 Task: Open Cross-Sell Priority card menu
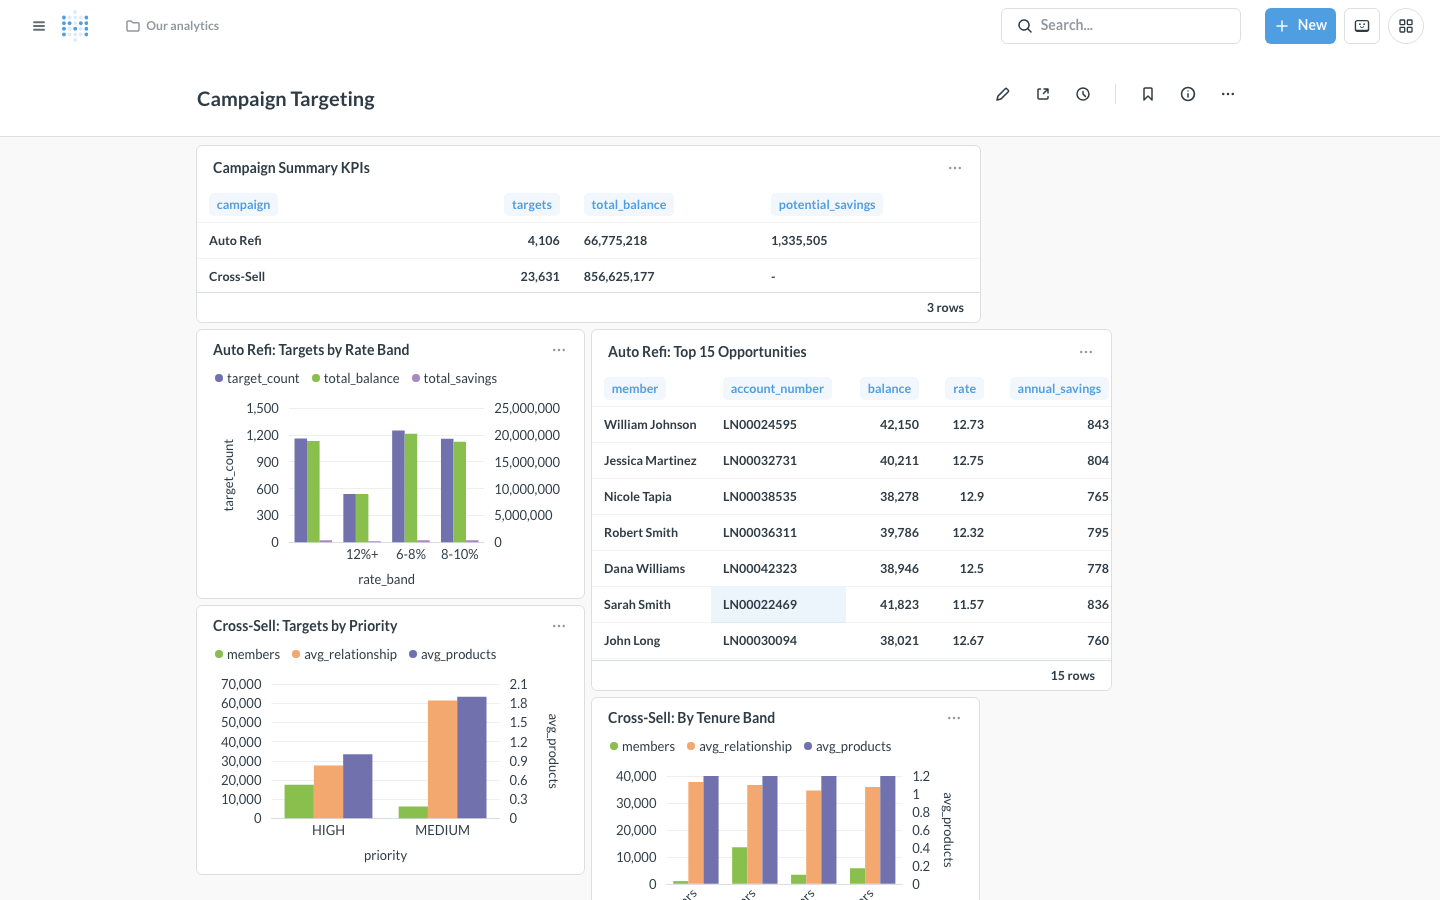tap(559, 626)
